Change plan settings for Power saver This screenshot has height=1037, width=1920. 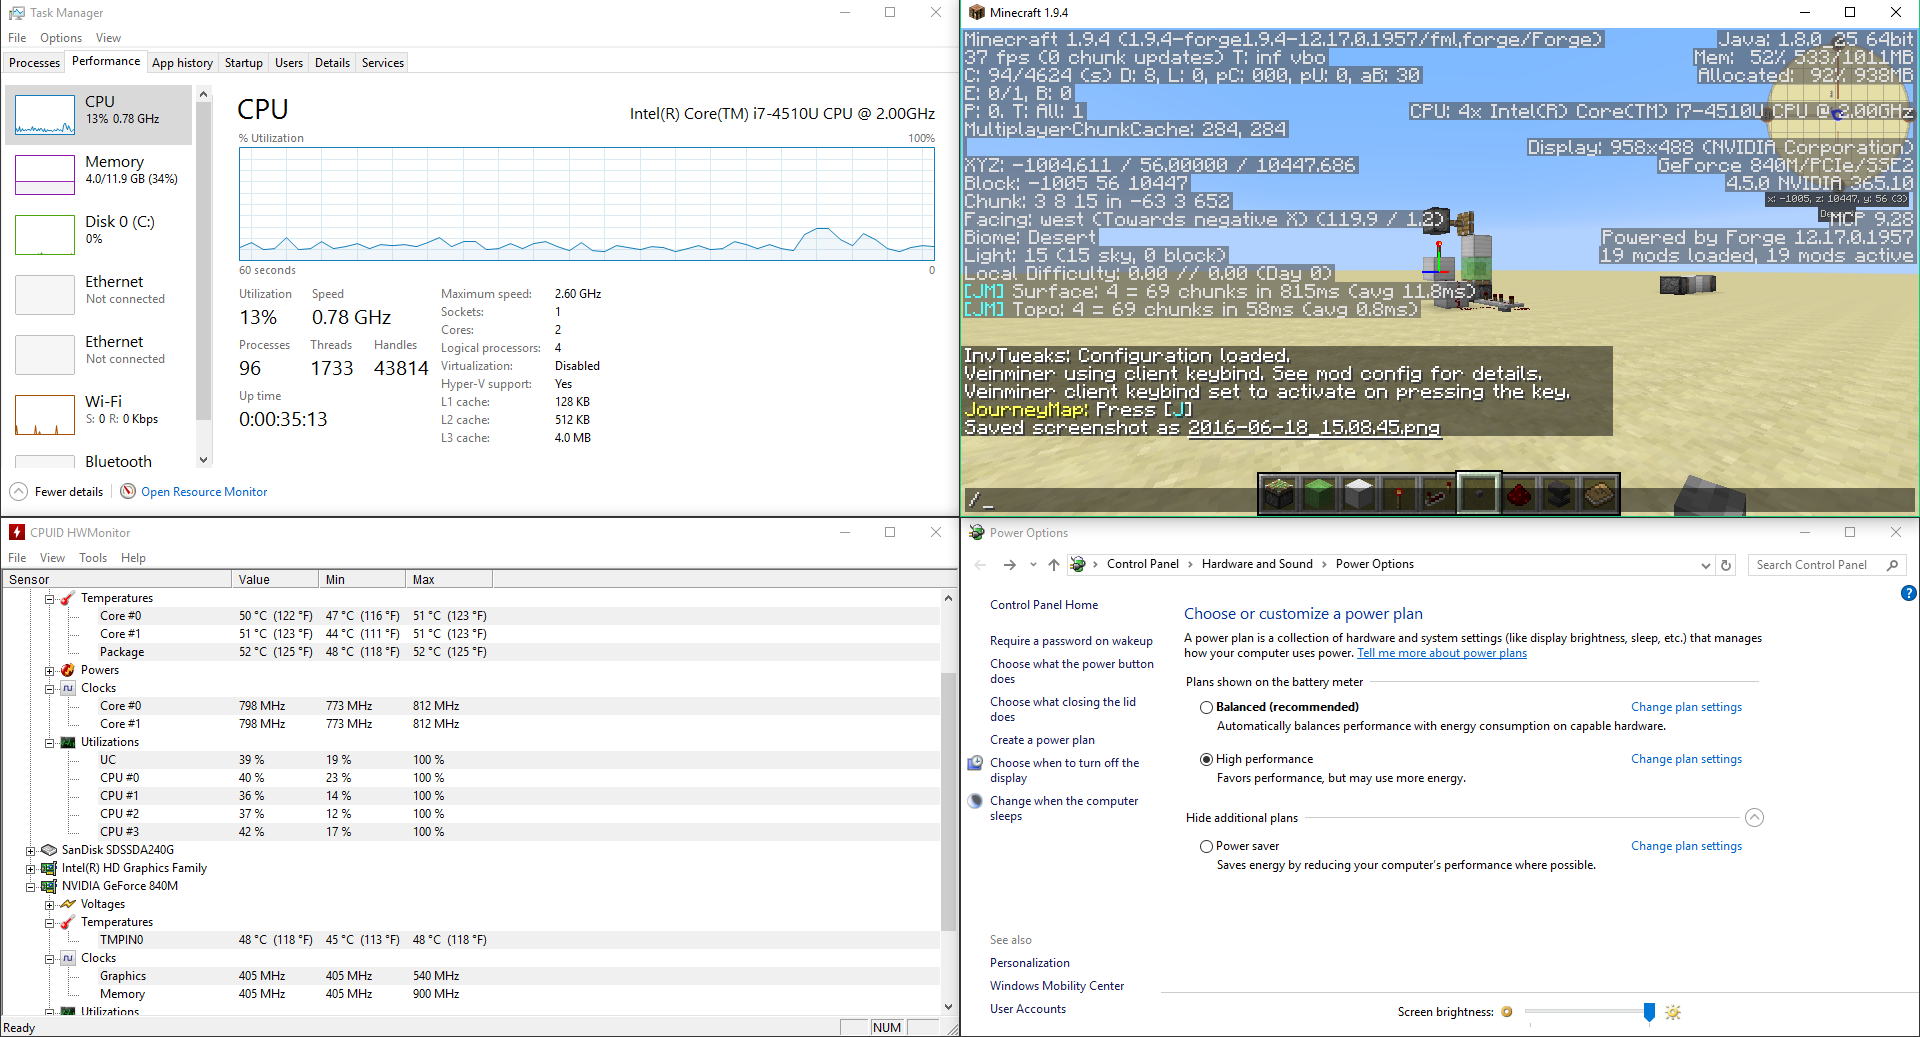click(x=1686, y=846)
